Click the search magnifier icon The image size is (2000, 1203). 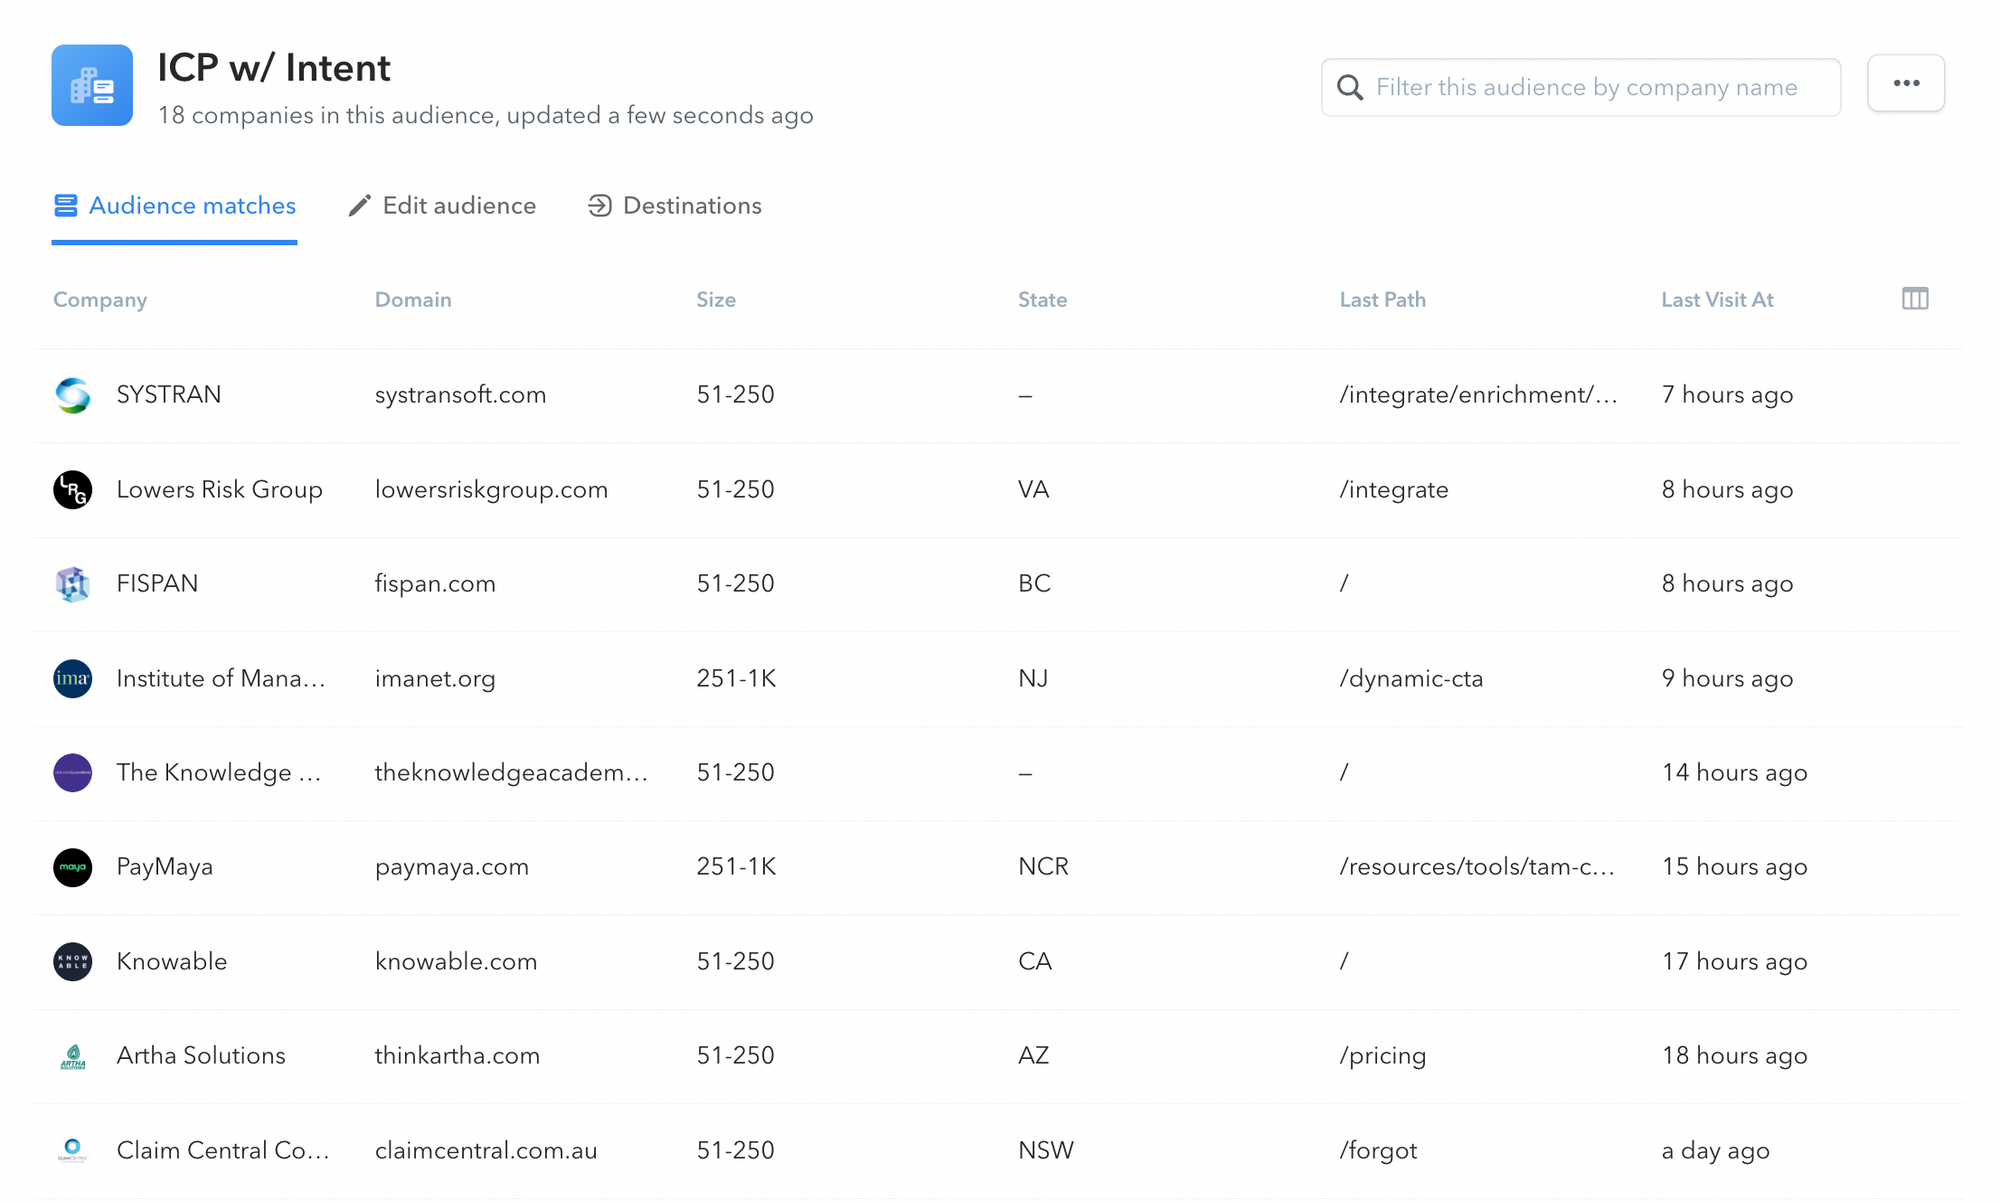[x=1350, y=88]
